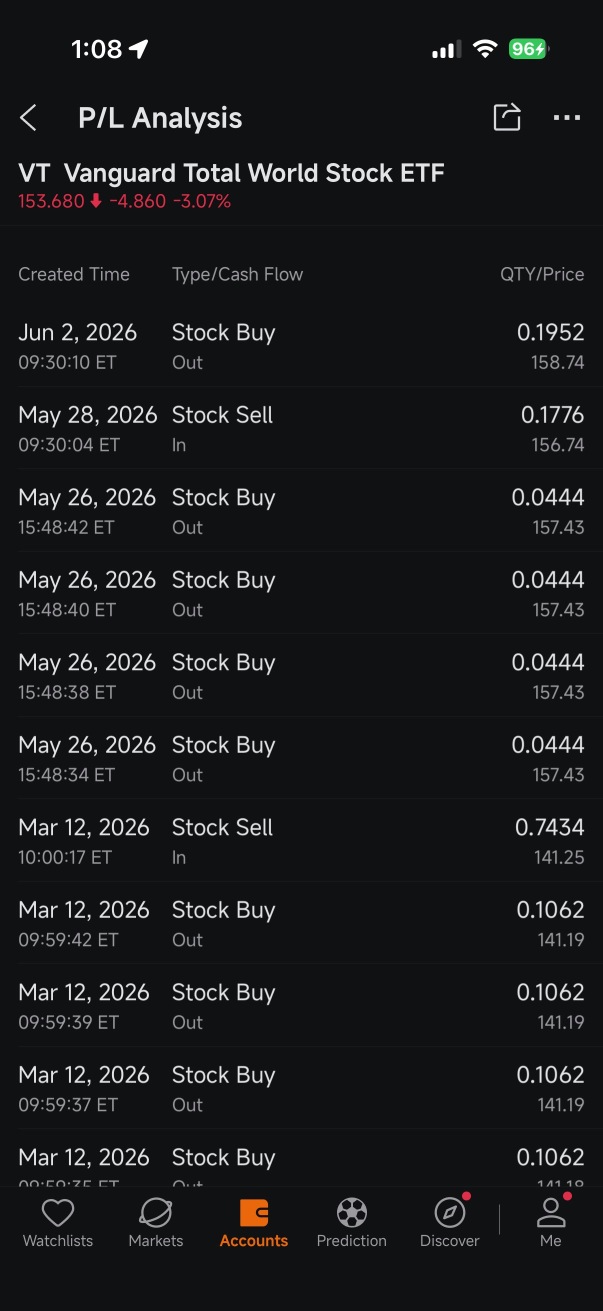Tap the 153.680 price change line
603x1311 pixels.
click(125, 201)
